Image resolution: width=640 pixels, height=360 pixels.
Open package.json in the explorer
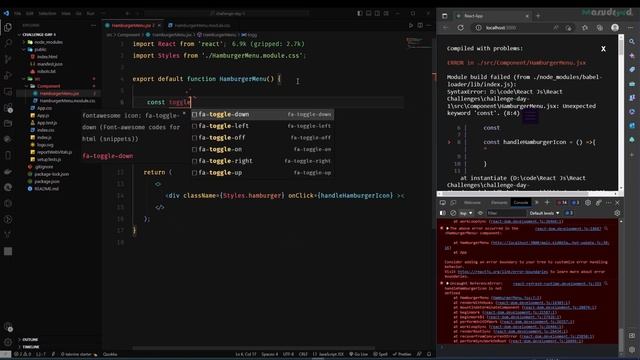[47, 182]
